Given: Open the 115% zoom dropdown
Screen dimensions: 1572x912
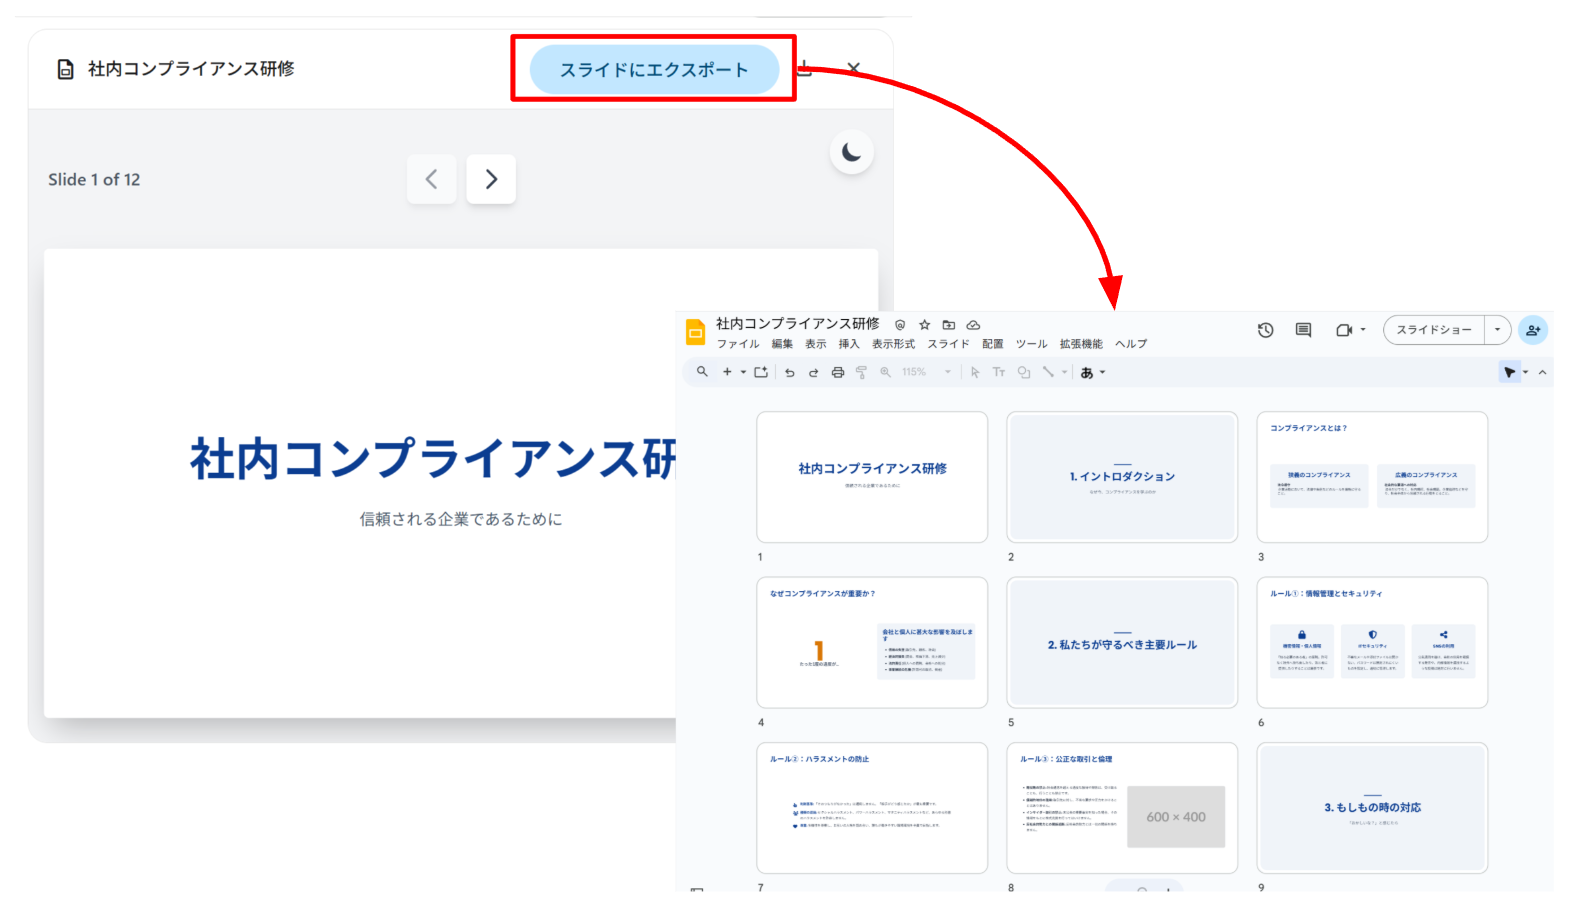Looking at the screenshot, I should coord(927,372).
